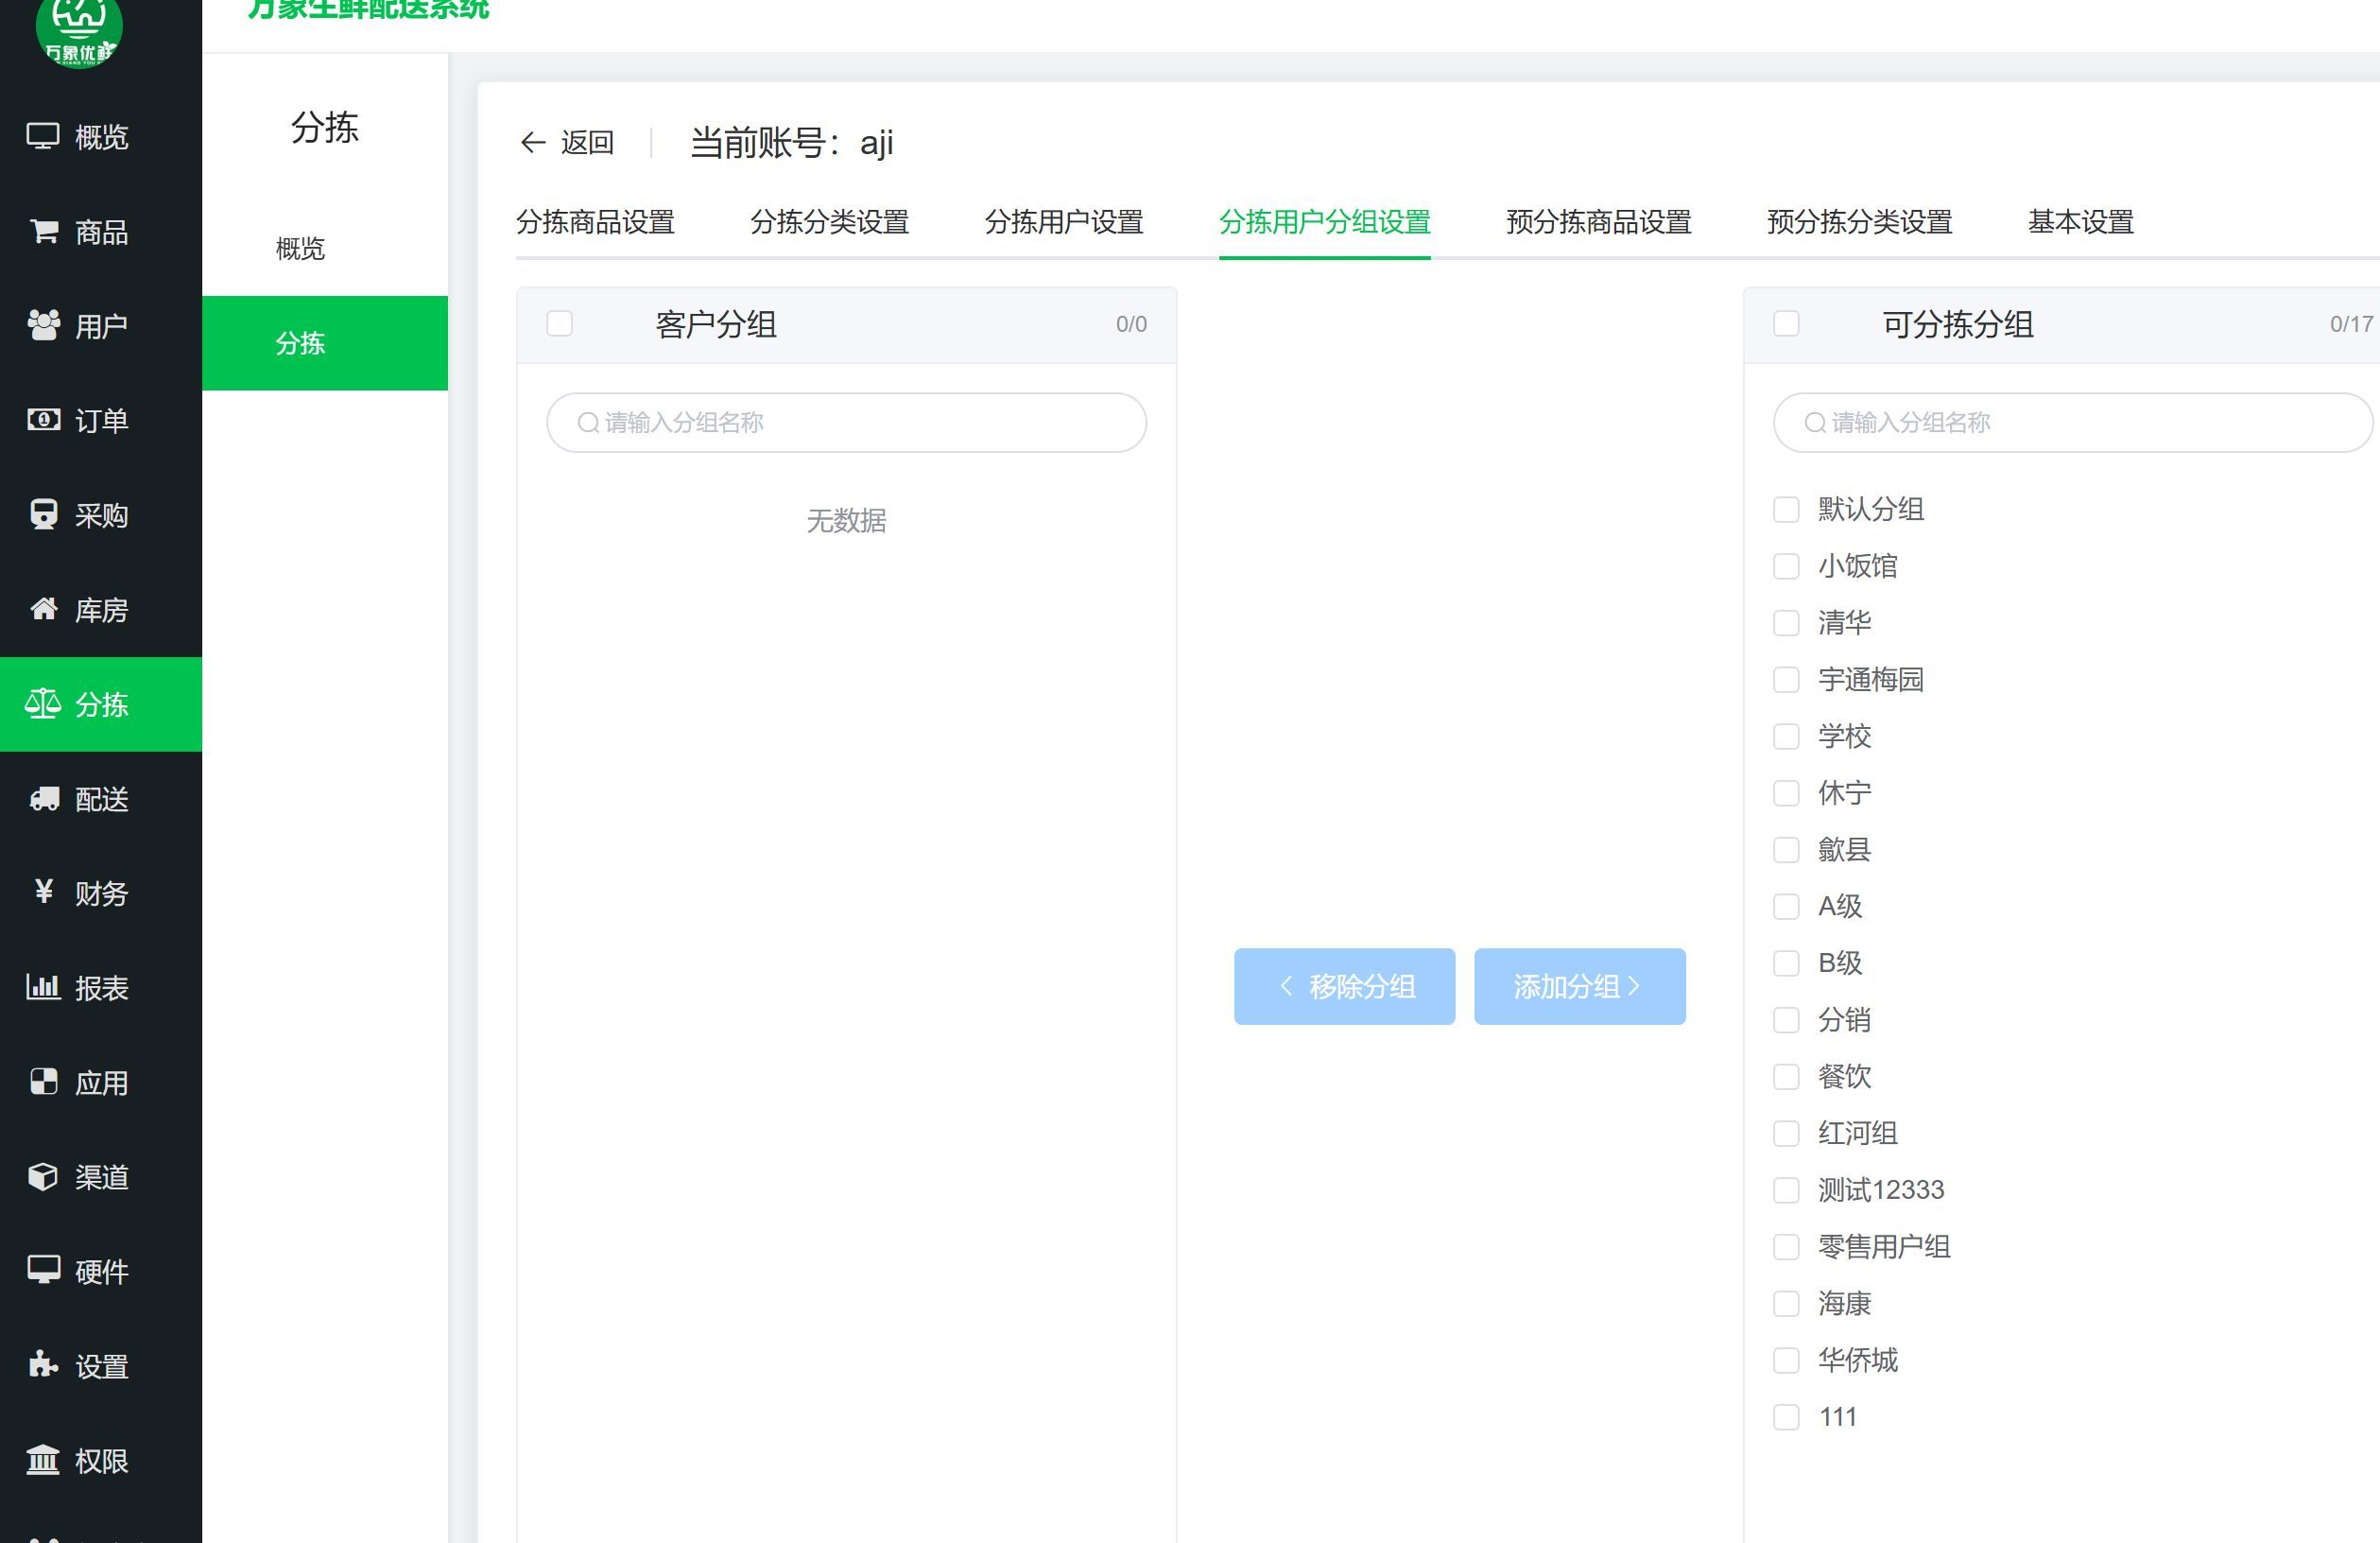Click the shopping cart 商品 icon
This screenshot has width=2380, height=1543.
click(43, 232)
